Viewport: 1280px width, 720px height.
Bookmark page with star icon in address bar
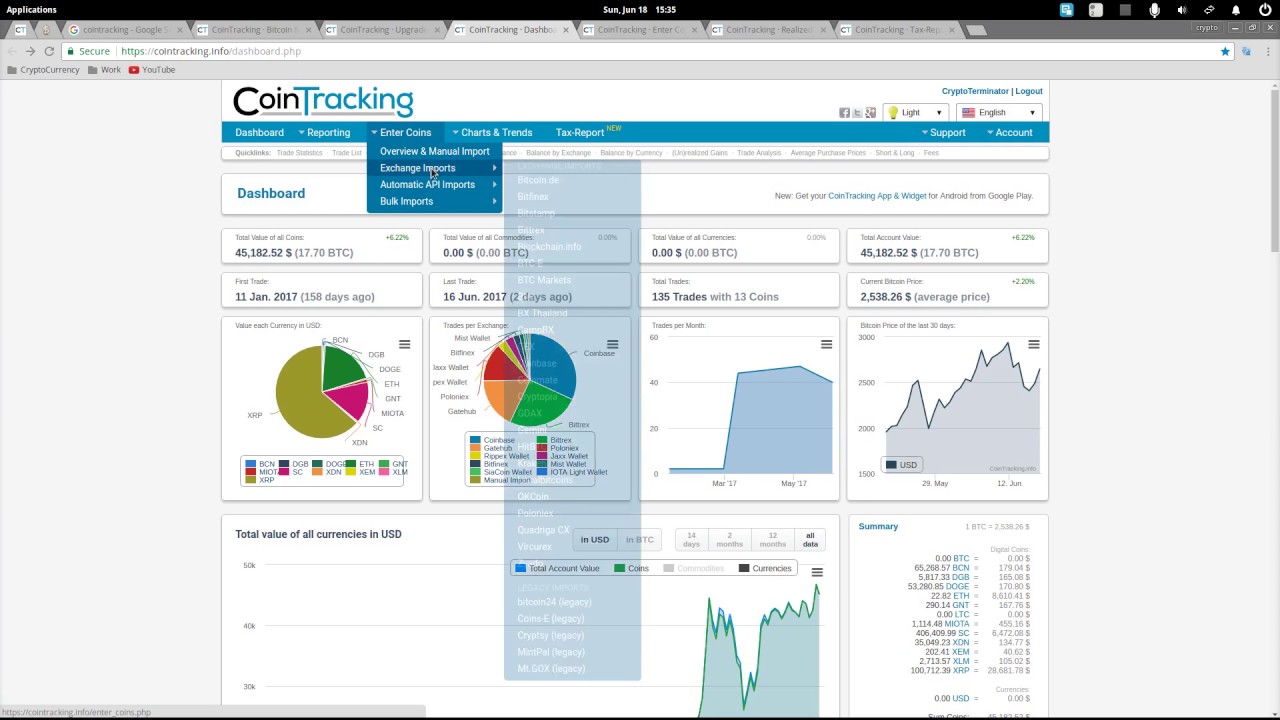1225,51
